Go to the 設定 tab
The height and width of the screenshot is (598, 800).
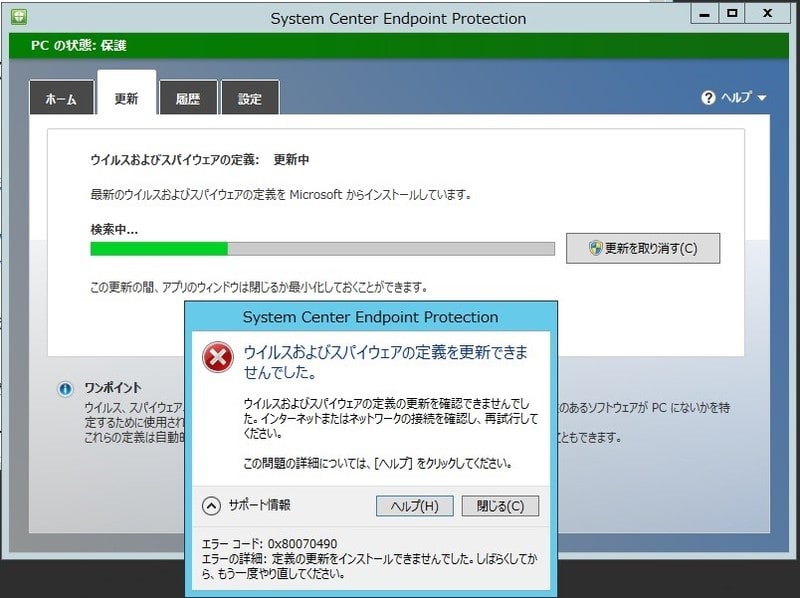pos(250,97)
